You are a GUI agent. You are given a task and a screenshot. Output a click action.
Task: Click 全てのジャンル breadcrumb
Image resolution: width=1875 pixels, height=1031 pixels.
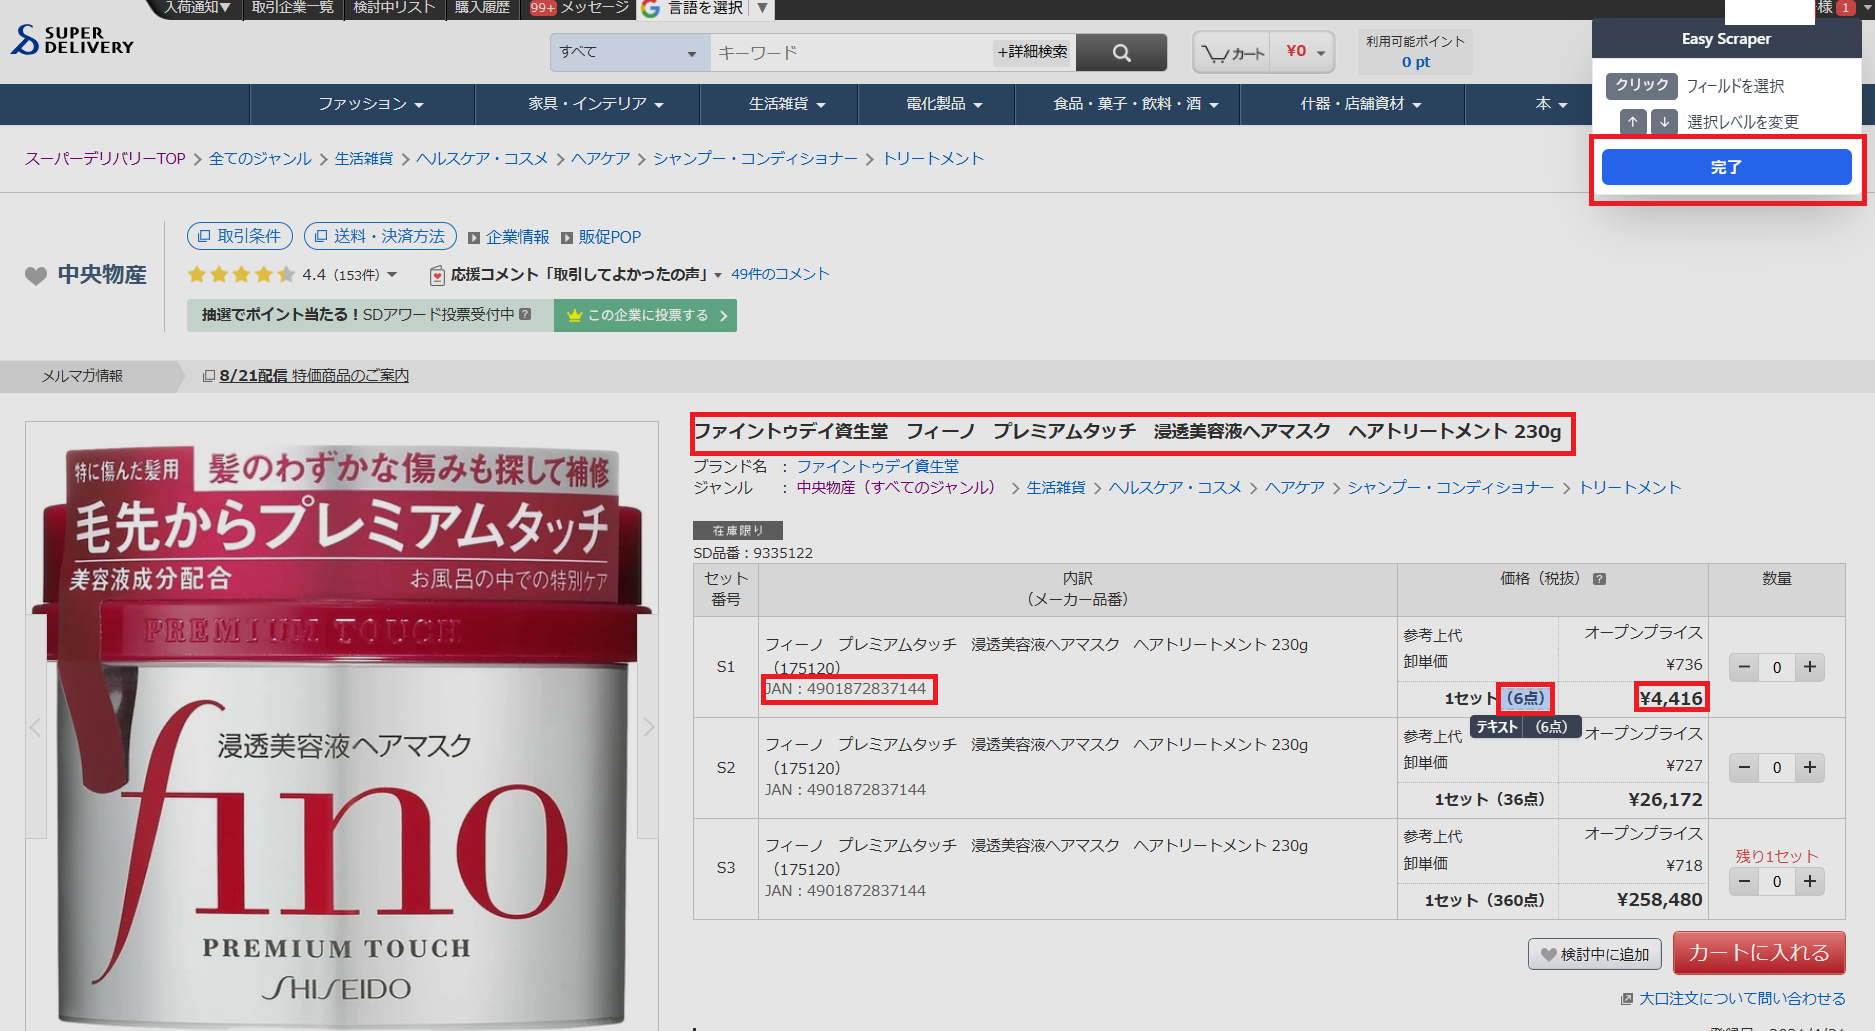point(260,159)
